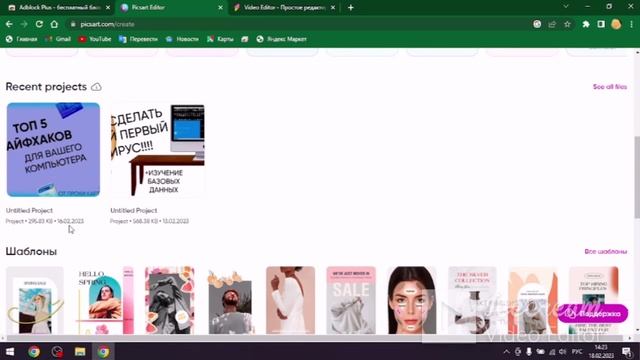The width and height of the screenshot is (640, 360).
Task: Select the SALE template
Action: [x=351, y=300]
